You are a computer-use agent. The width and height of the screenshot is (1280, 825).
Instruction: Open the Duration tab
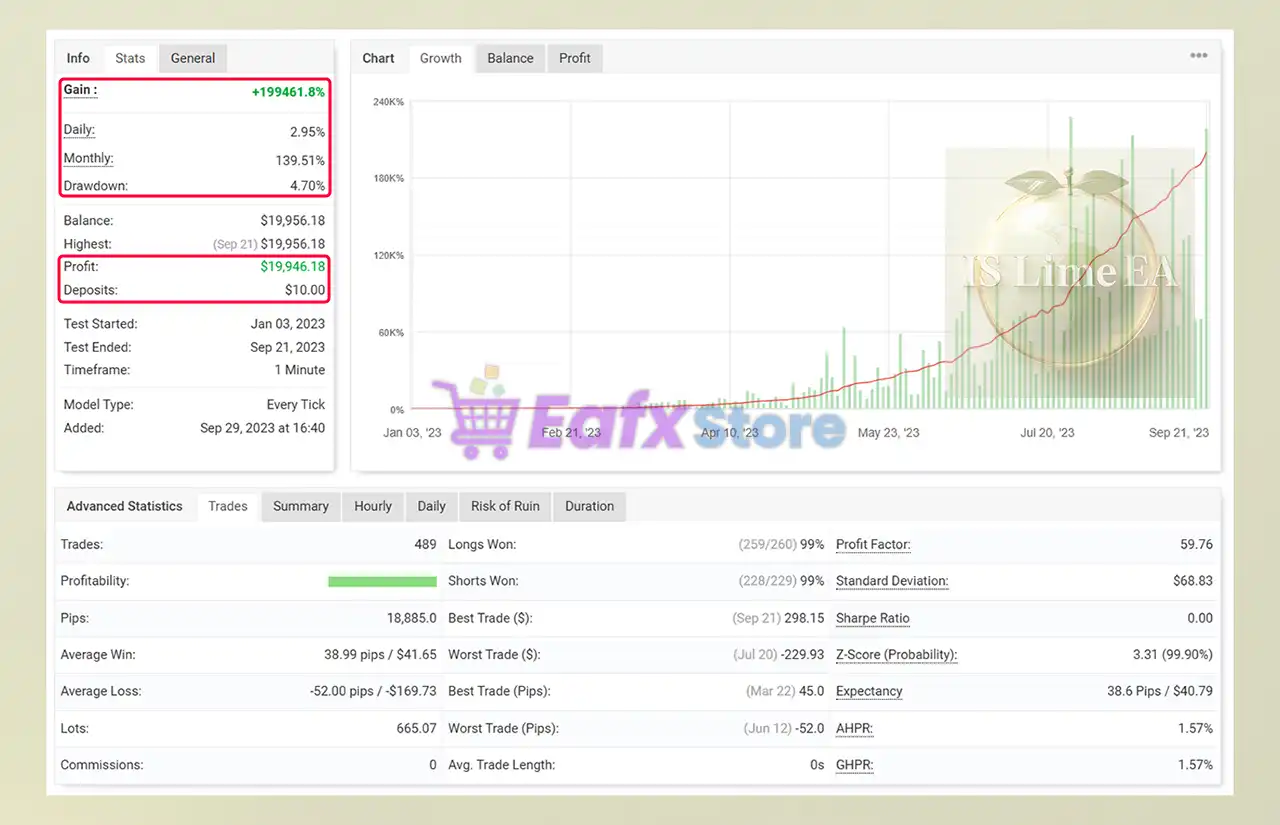590,506
